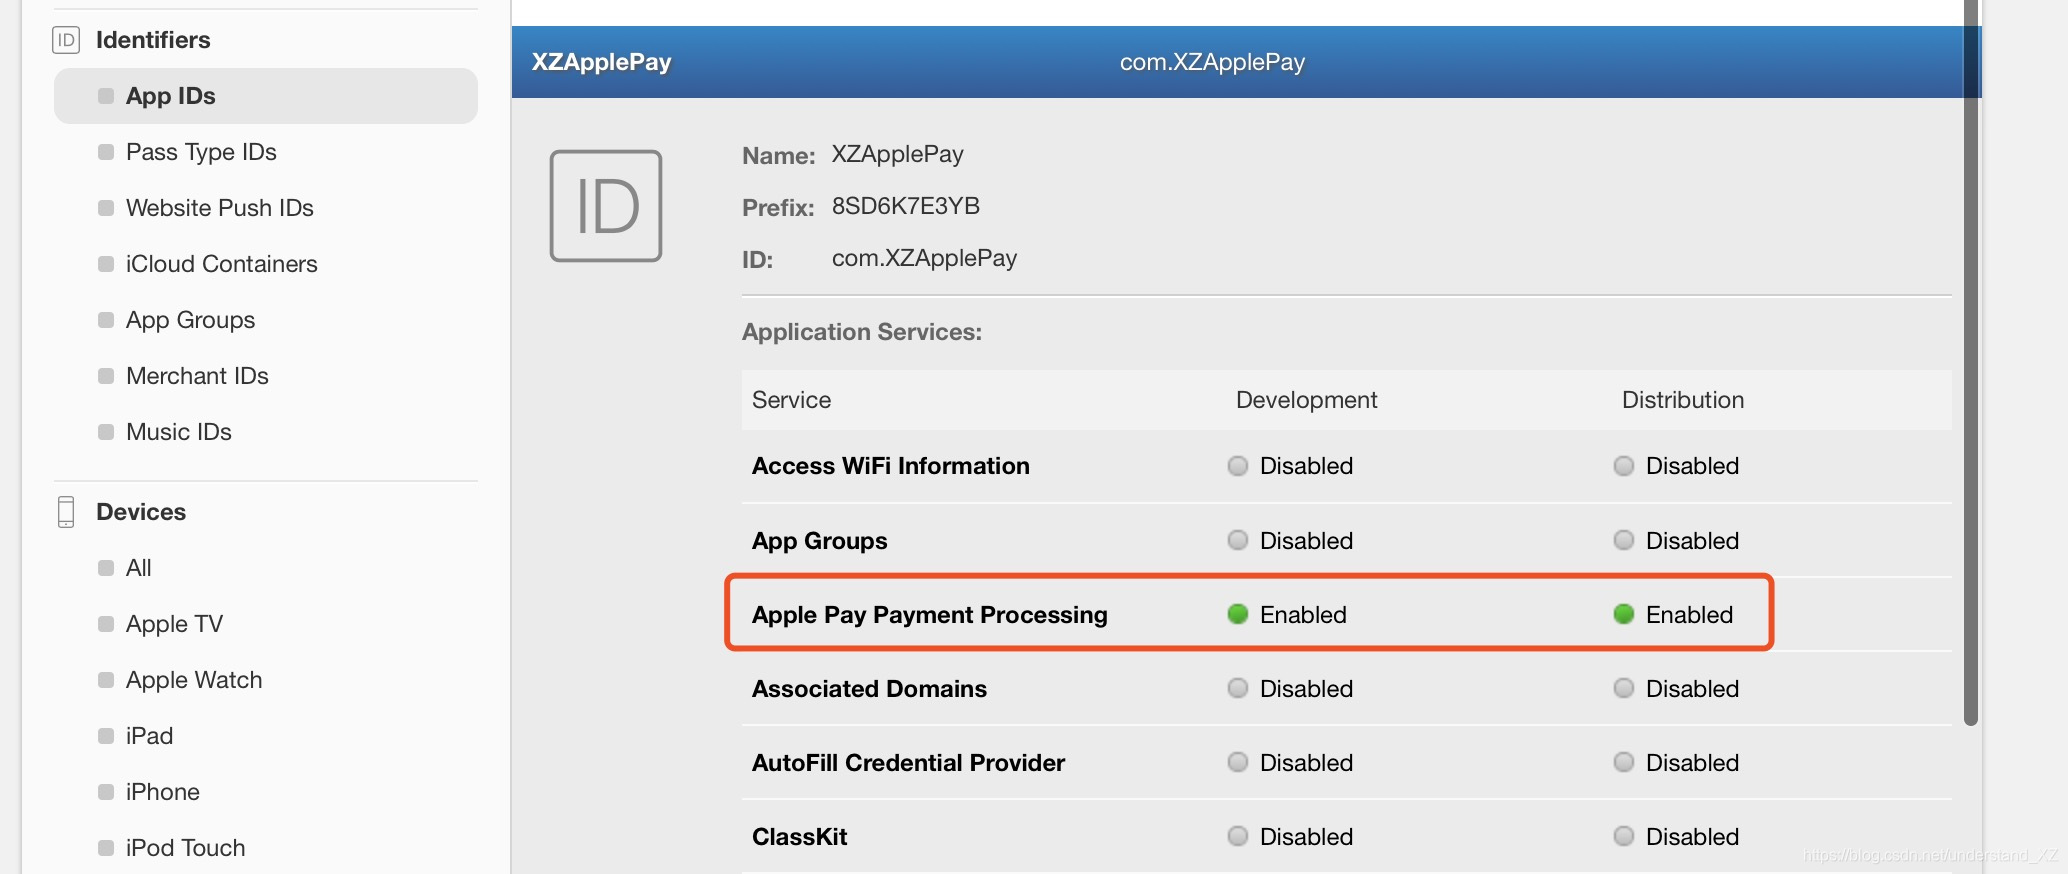This screenshot has width=2068, height=874.
Task: Open iCloud Containers section
Action: tap(222, 264)
